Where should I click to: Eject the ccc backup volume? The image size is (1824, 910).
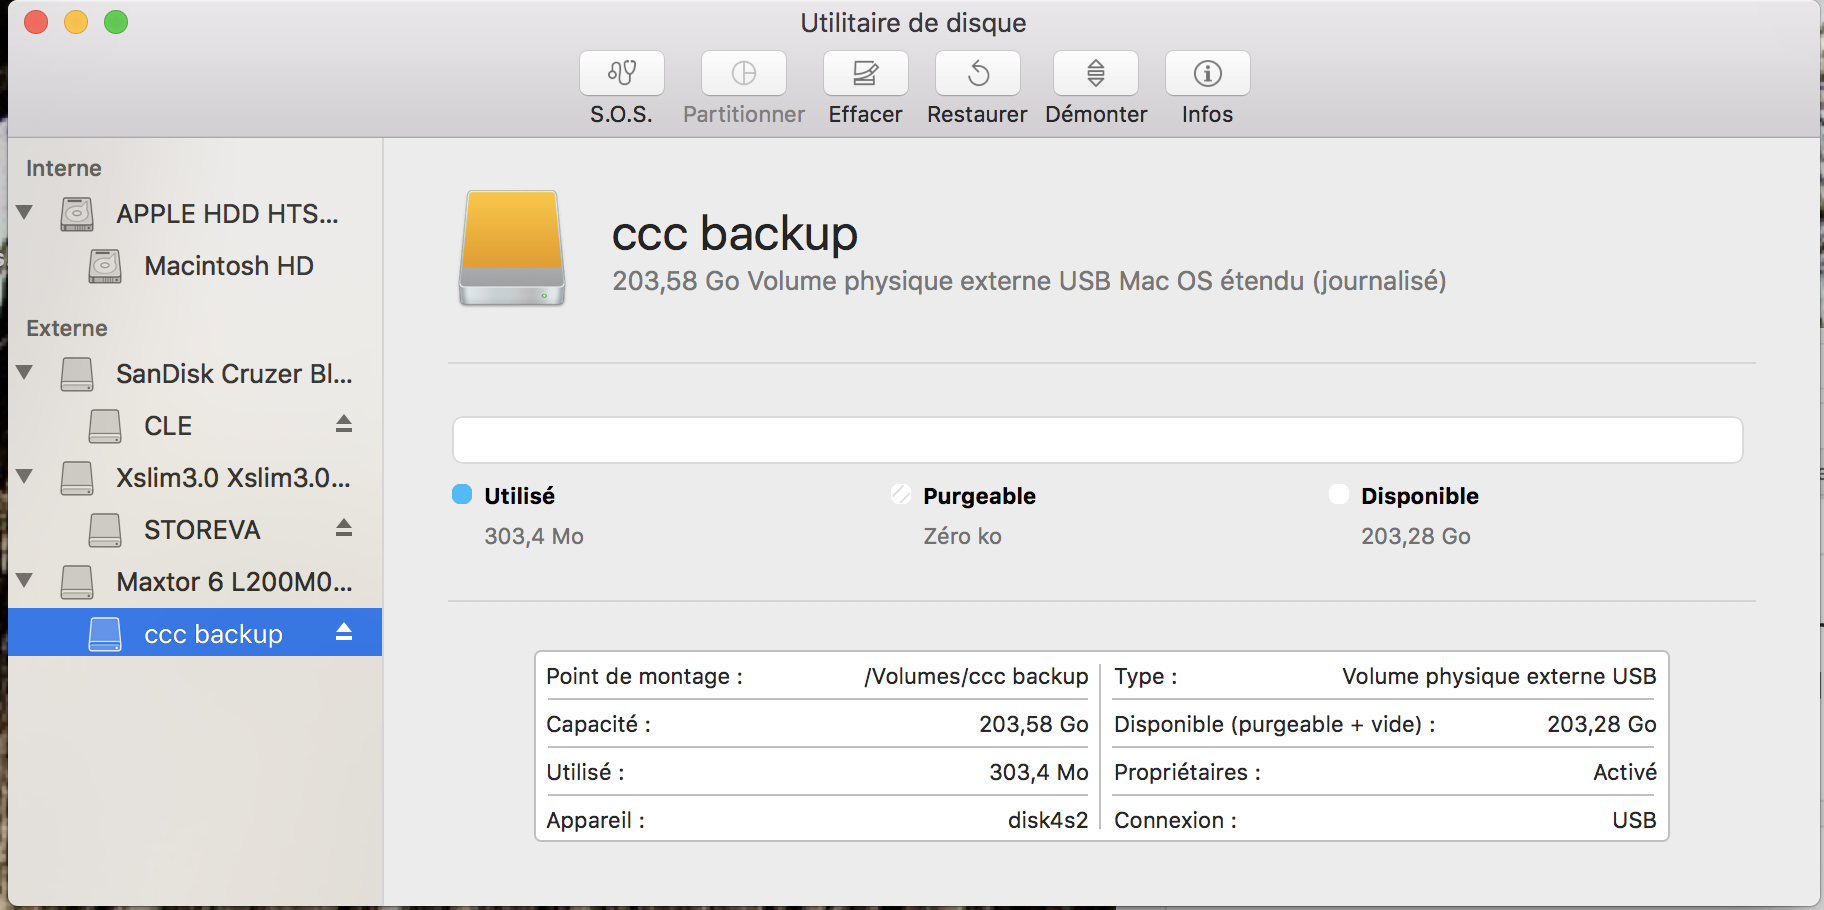click(x=344, y=632)
